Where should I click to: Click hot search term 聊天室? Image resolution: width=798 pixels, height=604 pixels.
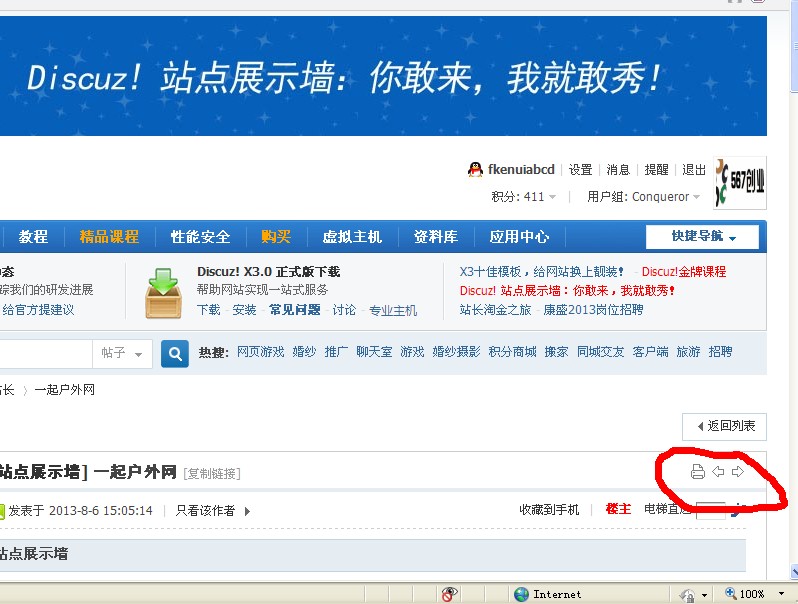pos(374,352)
